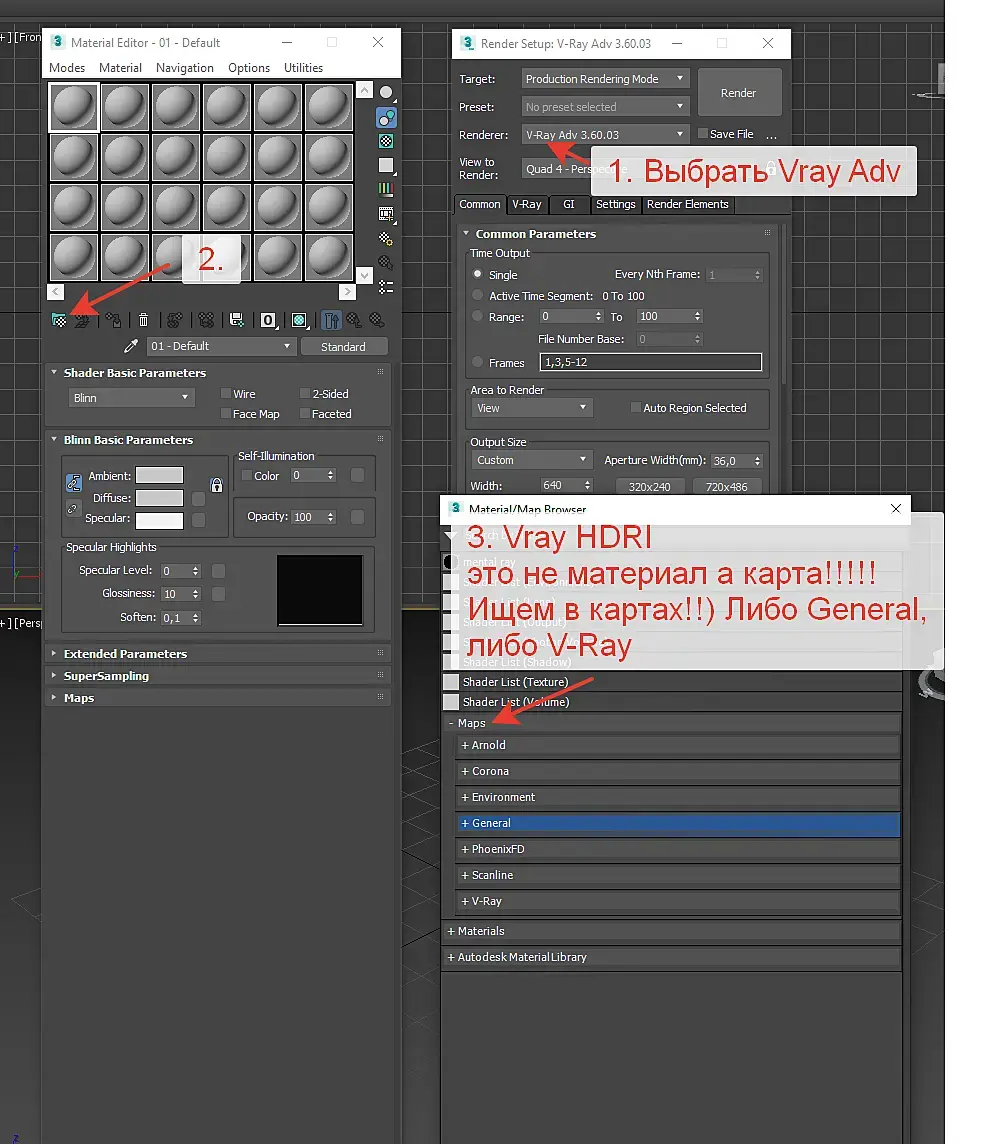This screenshot has width=995, height=1144.
Task: Expand Materials in Material/Map Browser
Action: click(x=672, y=931)
